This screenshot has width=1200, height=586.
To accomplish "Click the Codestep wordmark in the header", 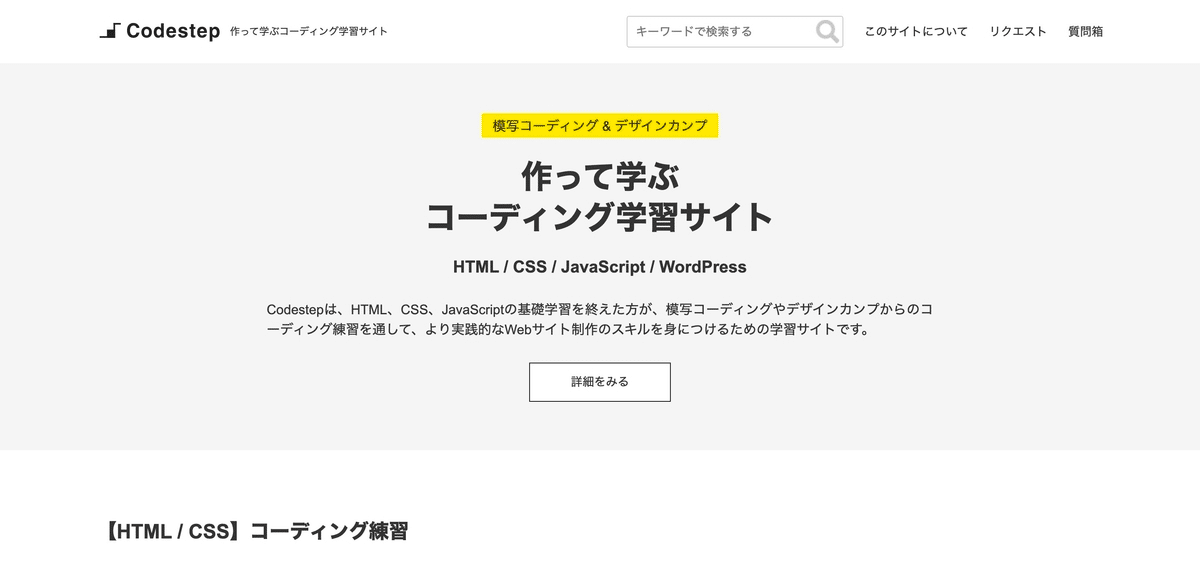I will point(172,31).
